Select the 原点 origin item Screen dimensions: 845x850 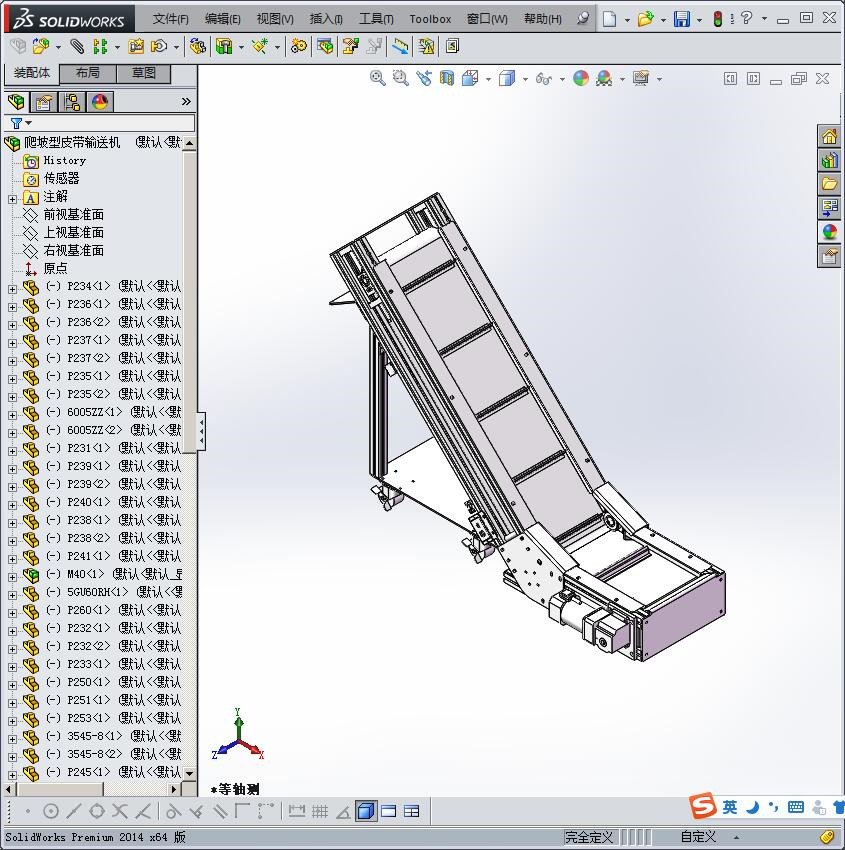[x=55, y=268]
